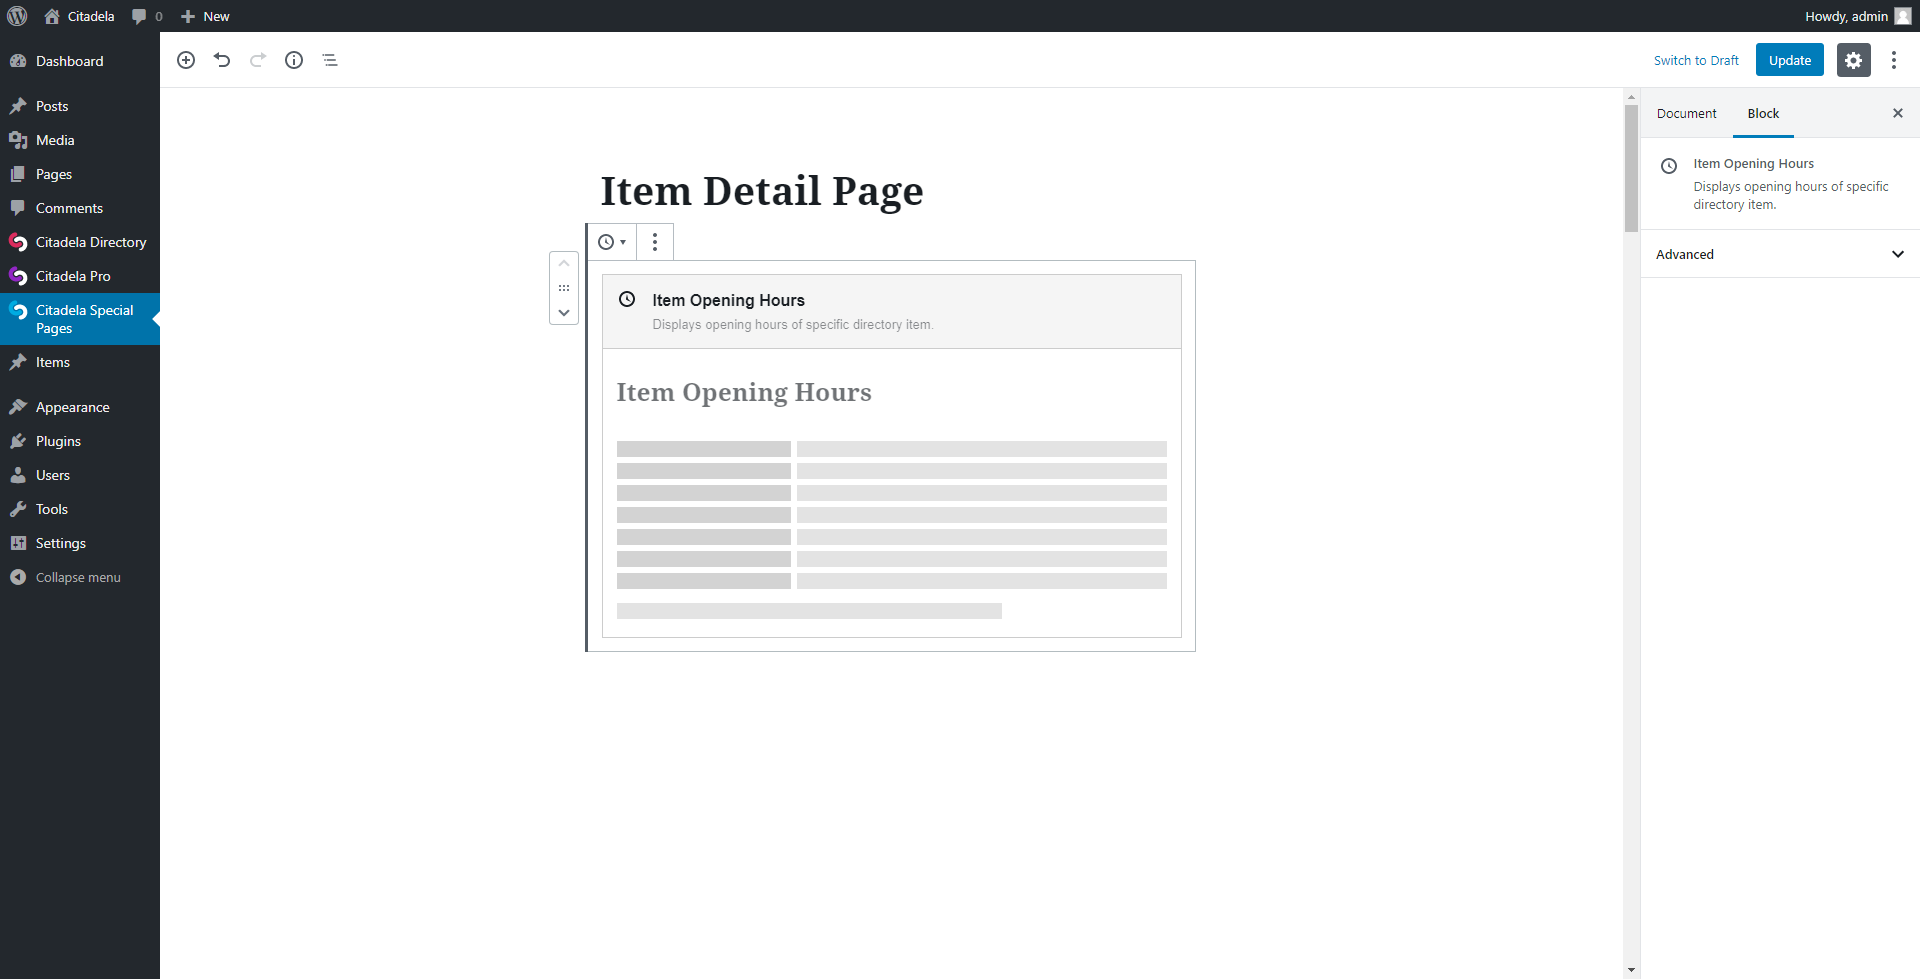The image size is (1920, 979).
Task: Select the Block tab
Action: pyautogui.click(x=1763, y=113)
